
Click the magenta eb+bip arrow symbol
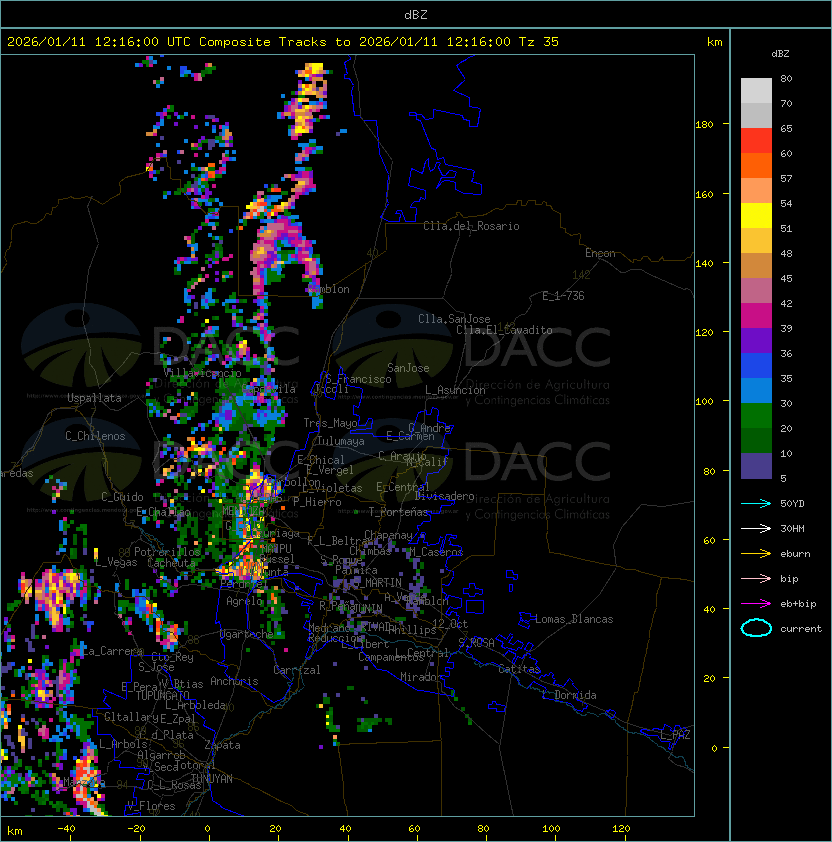(756, 604)
